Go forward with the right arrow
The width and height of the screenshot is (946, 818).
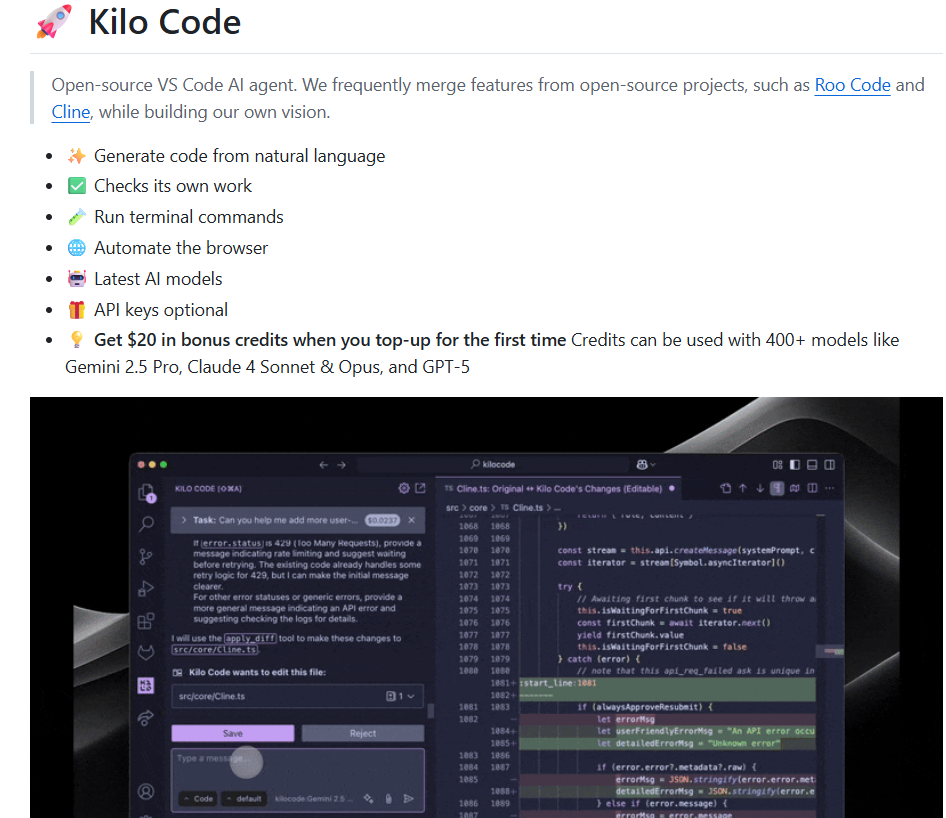coord(341,464)
